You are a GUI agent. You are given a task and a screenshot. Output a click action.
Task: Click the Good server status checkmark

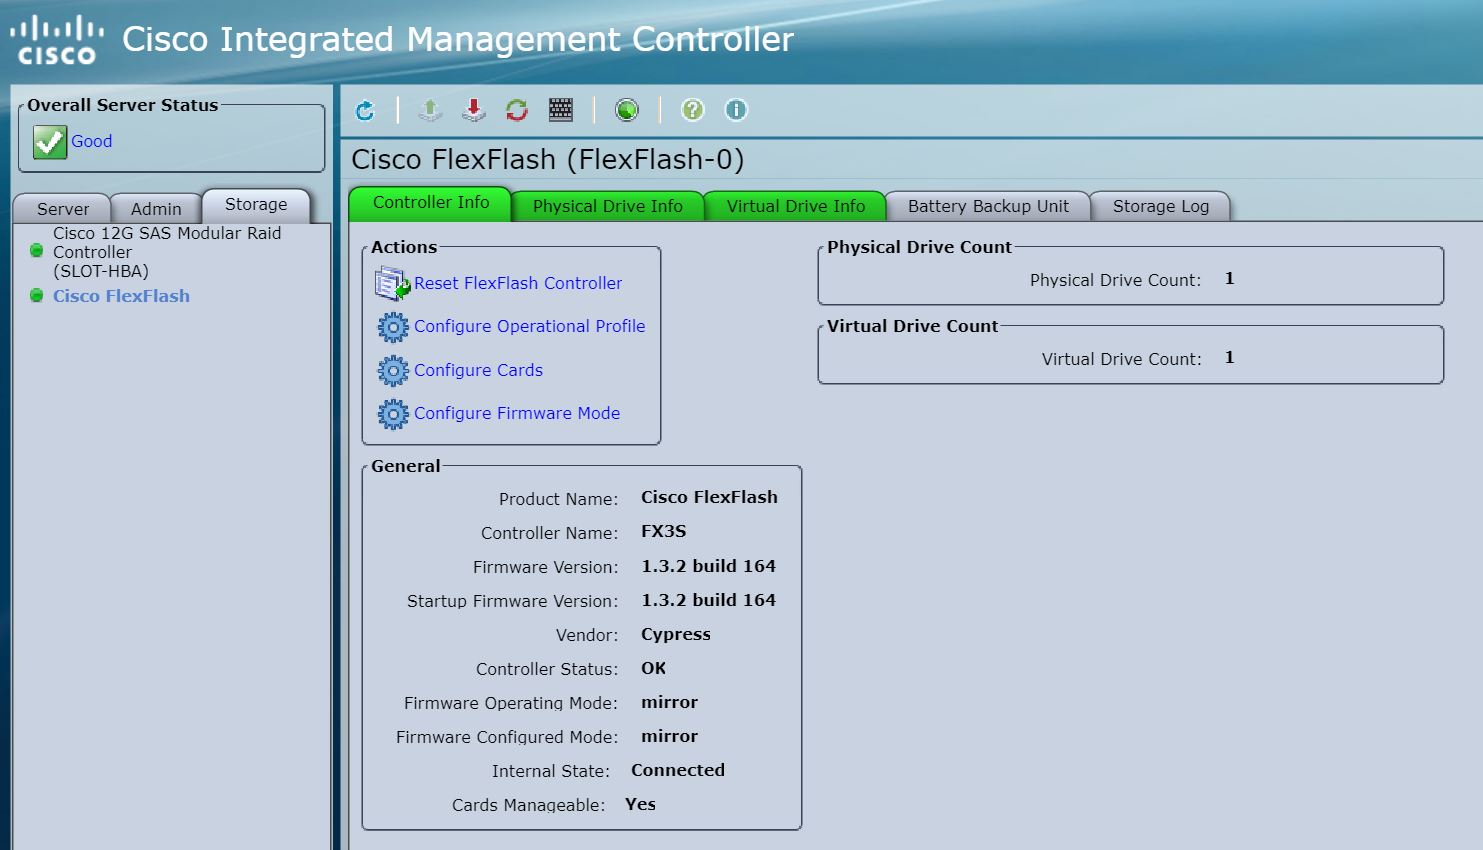(49, 141)
